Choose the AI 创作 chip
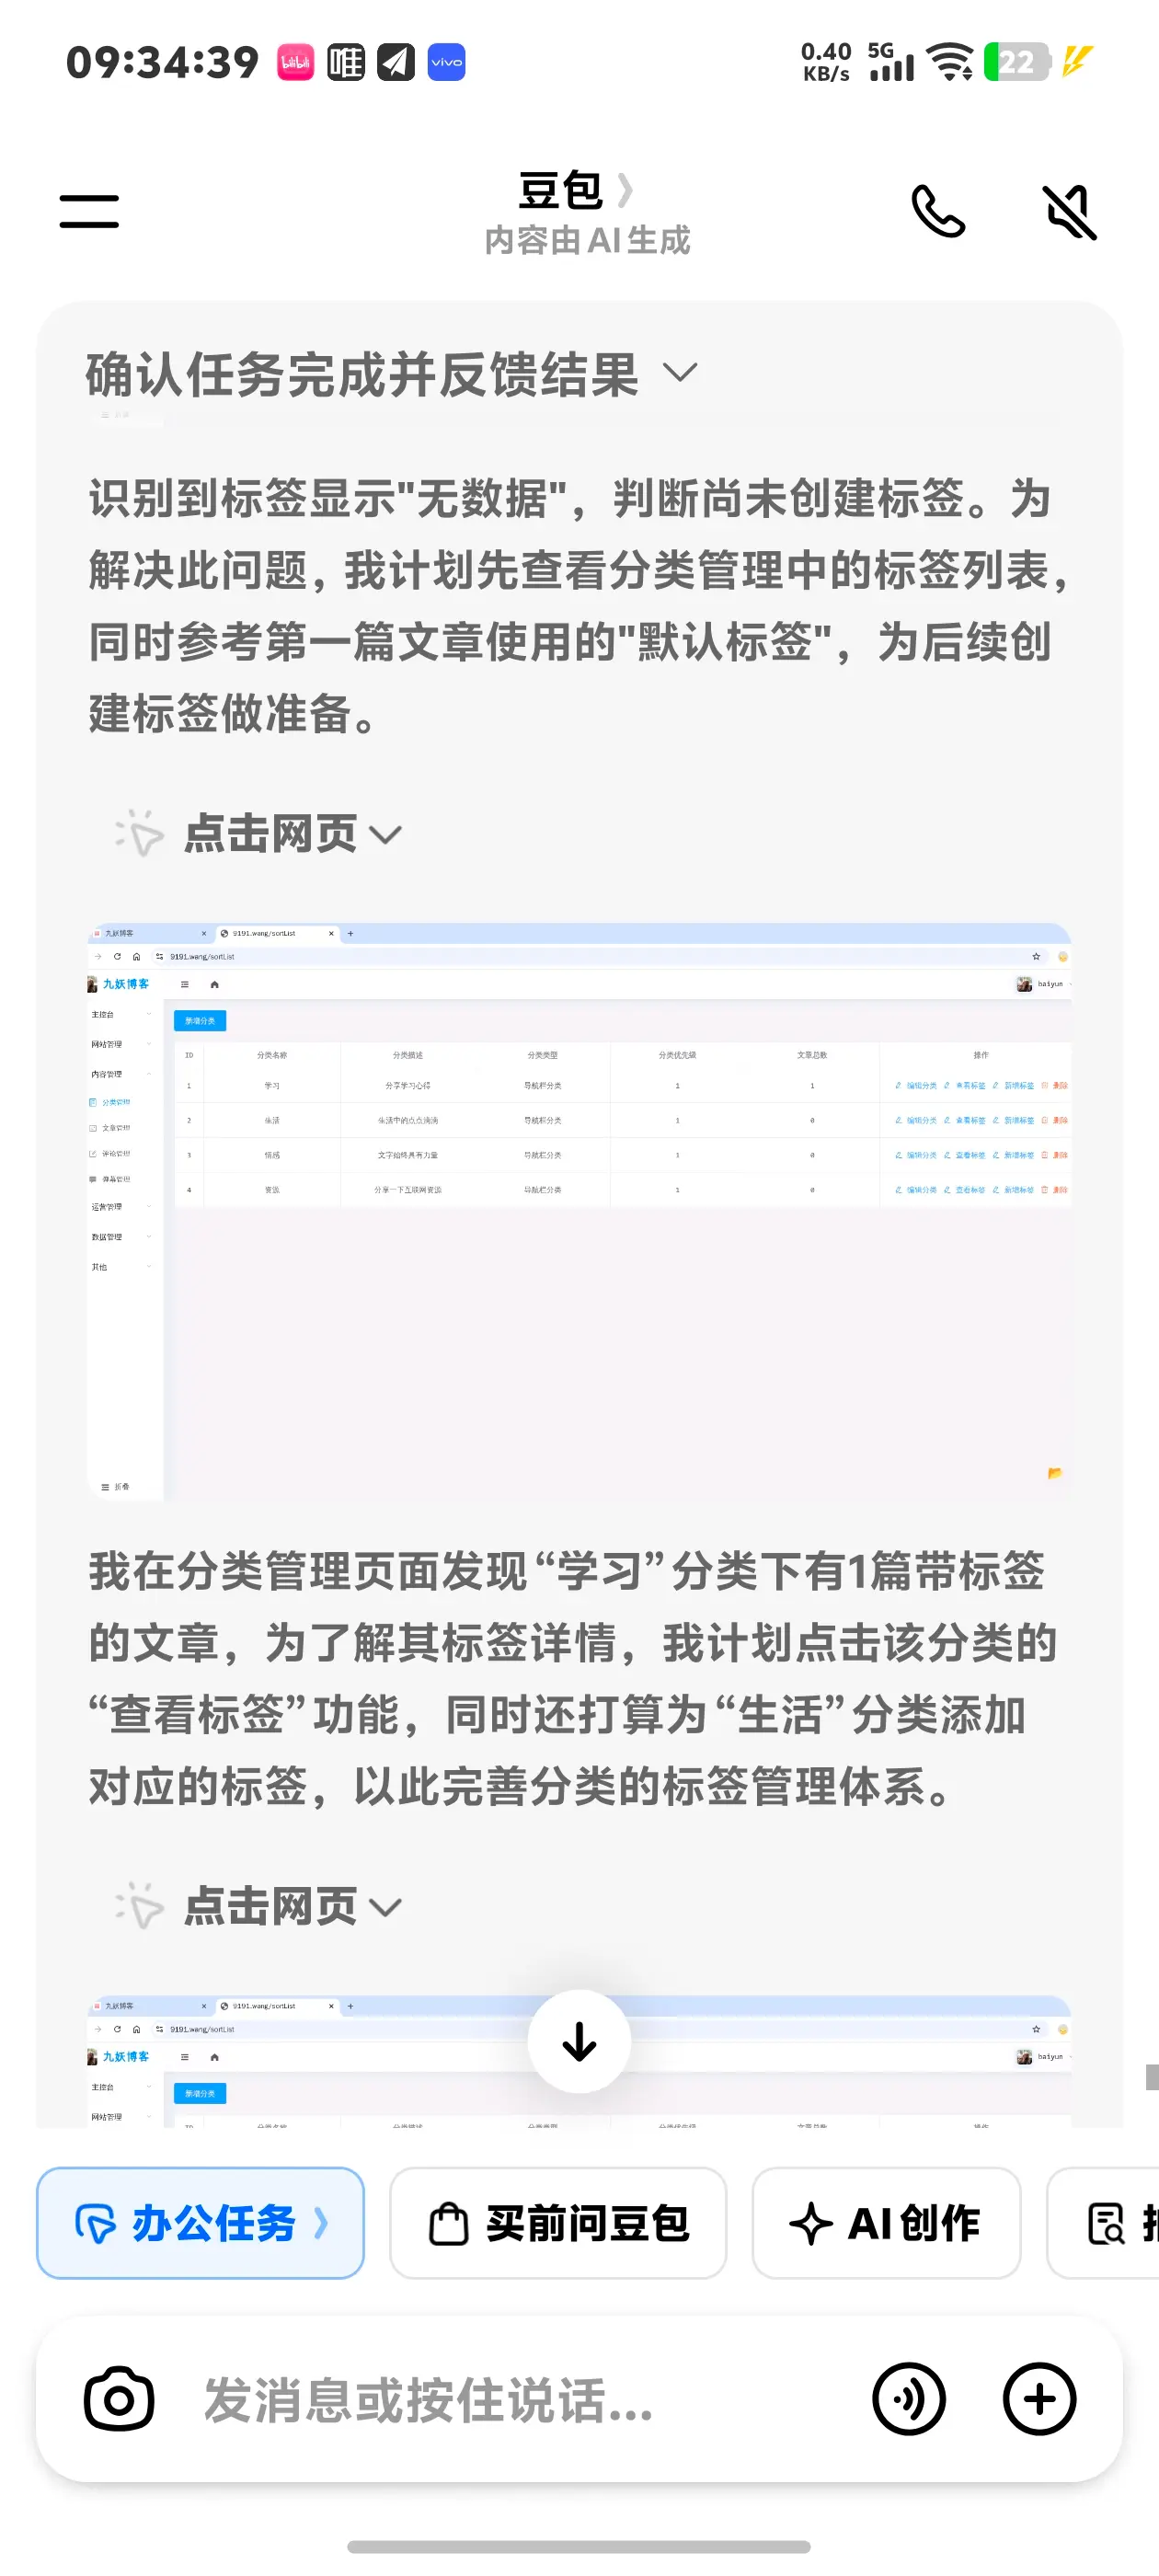 886,2223
